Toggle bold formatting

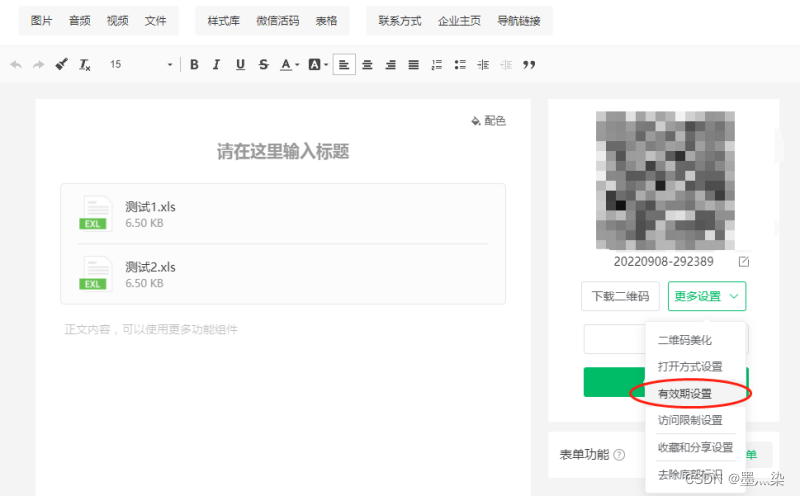coord(194,65)
